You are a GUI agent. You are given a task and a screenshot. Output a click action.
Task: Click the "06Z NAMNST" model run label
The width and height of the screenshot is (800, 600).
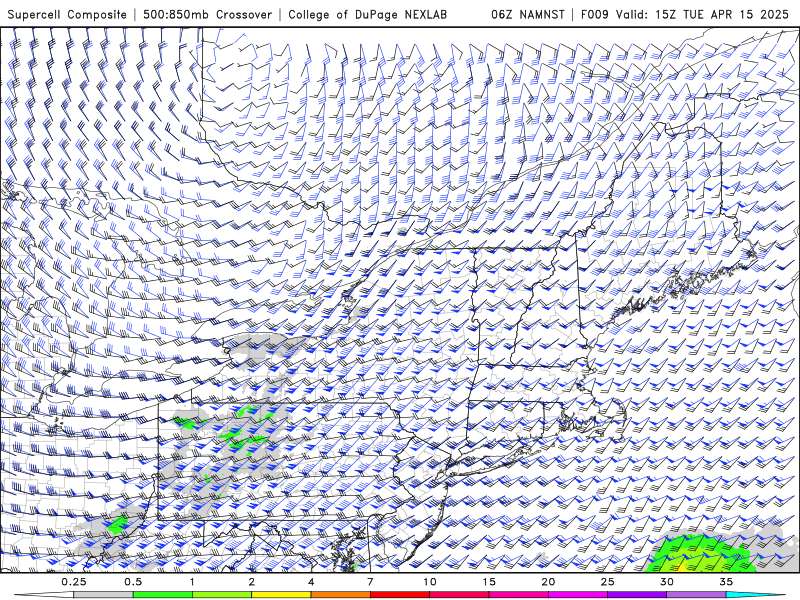click(528, 14)
